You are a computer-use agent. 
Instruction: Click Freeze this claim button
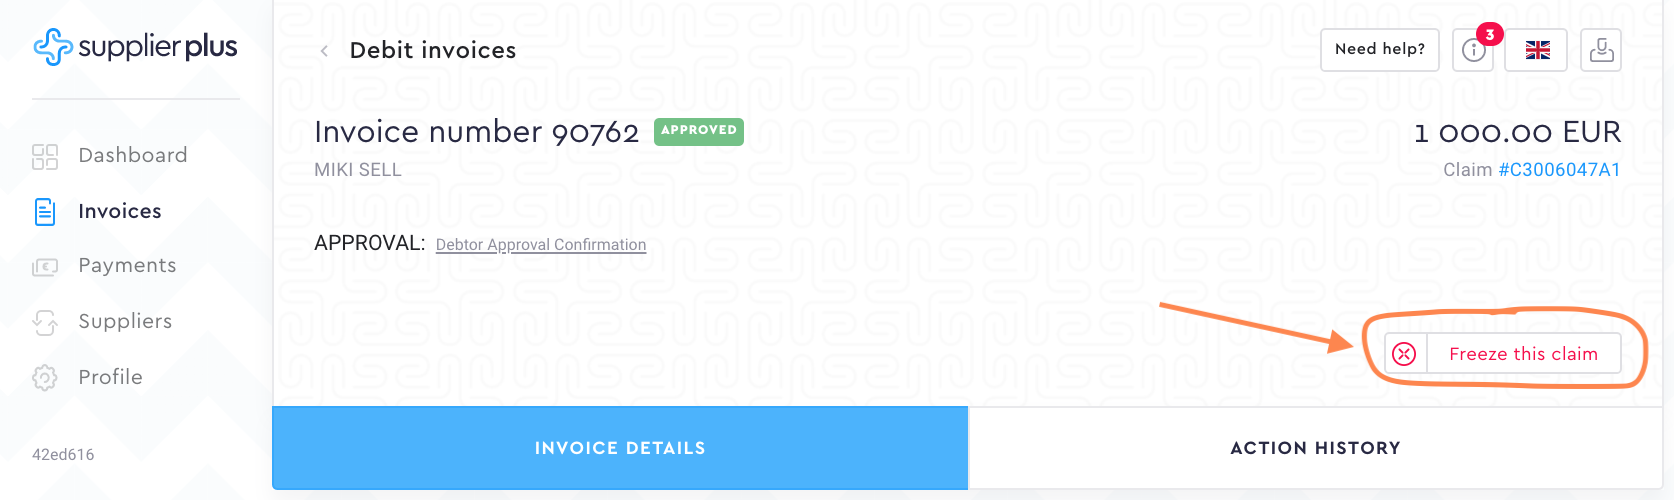1522,354
